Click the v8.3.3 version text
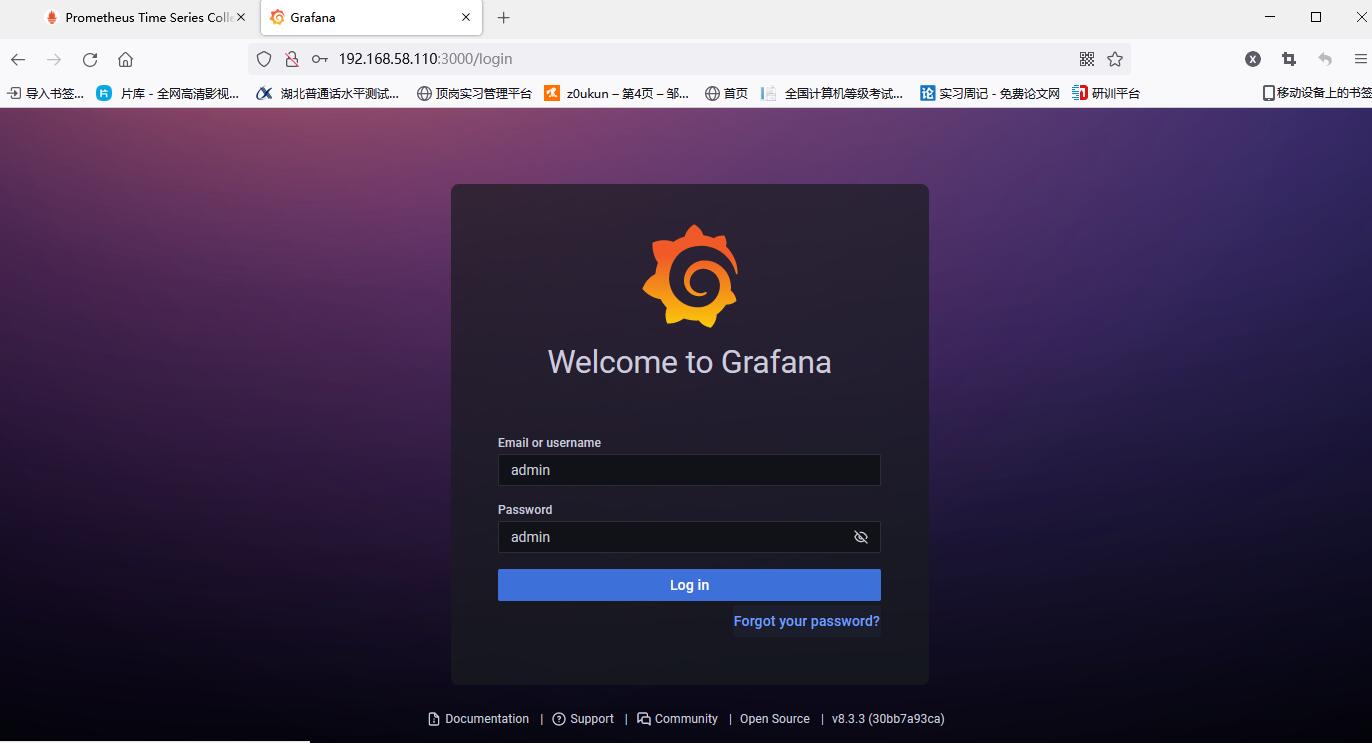 888,719
